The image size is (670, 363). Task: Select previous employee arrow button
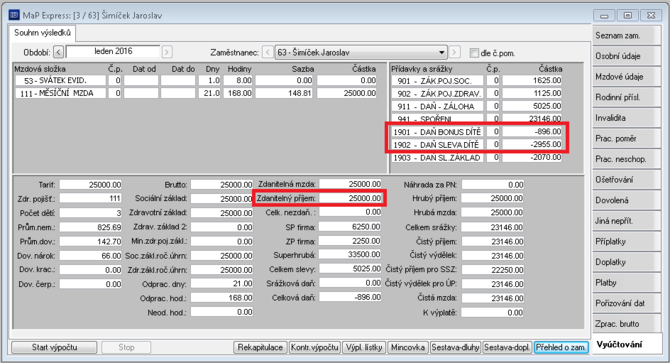[x=268, y=53]
